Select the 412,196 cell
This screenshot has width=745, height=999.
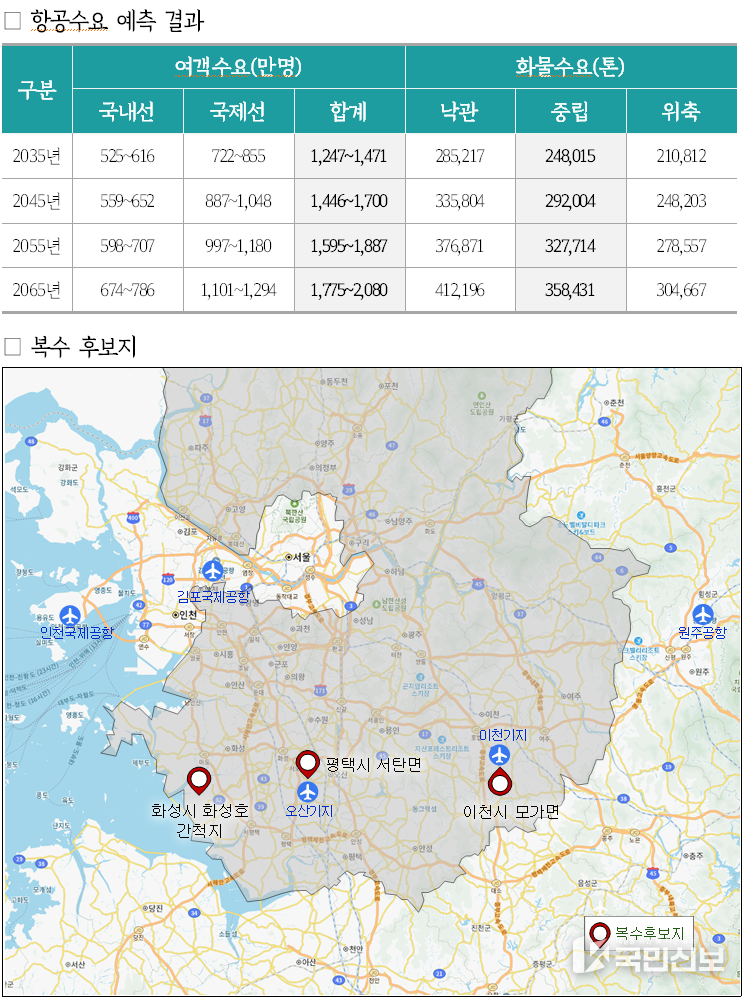[x=460, y=290]
